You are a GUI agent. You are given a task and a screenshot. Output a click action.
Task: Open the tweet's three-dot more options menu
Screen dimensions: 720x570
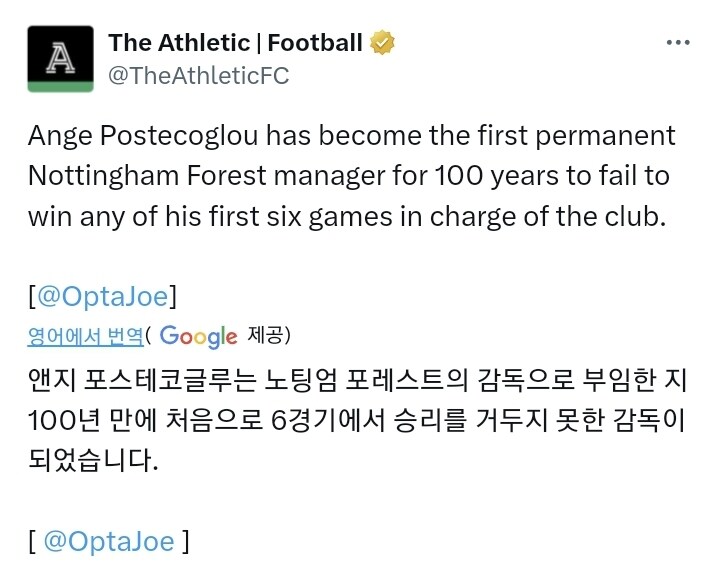pyautogui.click(x=677, y=44)
